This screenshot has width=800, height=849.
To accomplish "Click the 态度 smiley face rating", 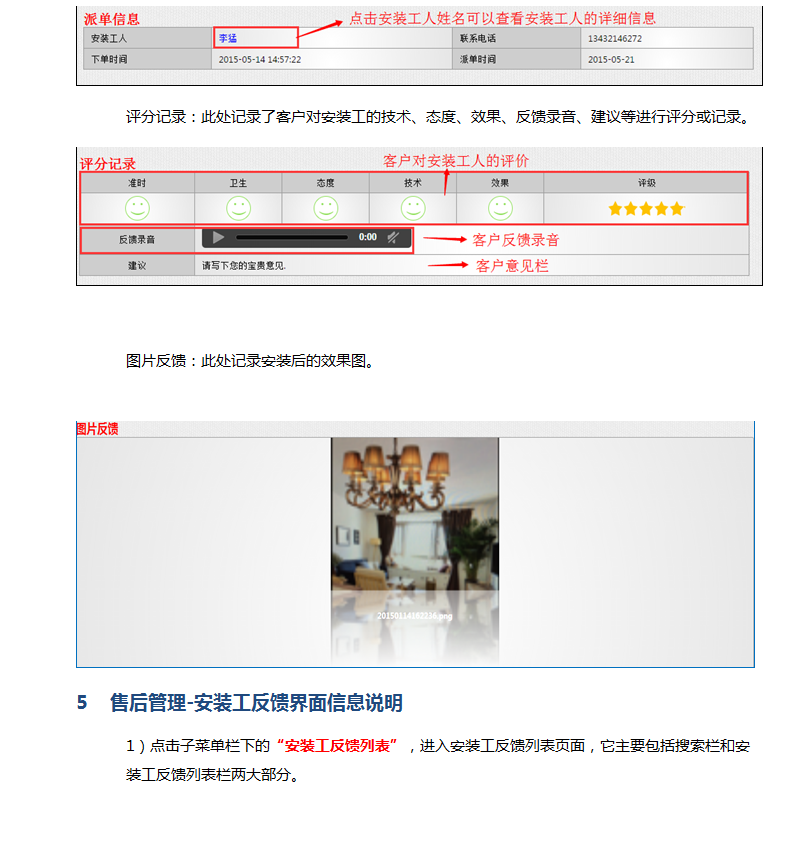I will 326,208.
